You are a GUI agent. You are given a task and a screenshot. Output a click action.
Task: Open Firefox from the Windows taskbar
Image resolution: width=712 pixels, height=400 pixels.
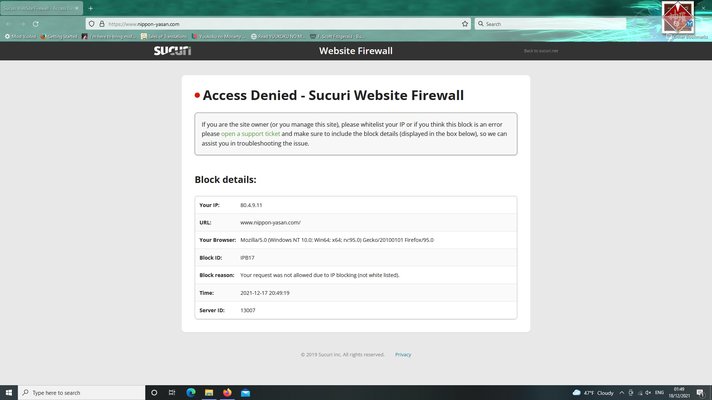click(x=227, y=393)
